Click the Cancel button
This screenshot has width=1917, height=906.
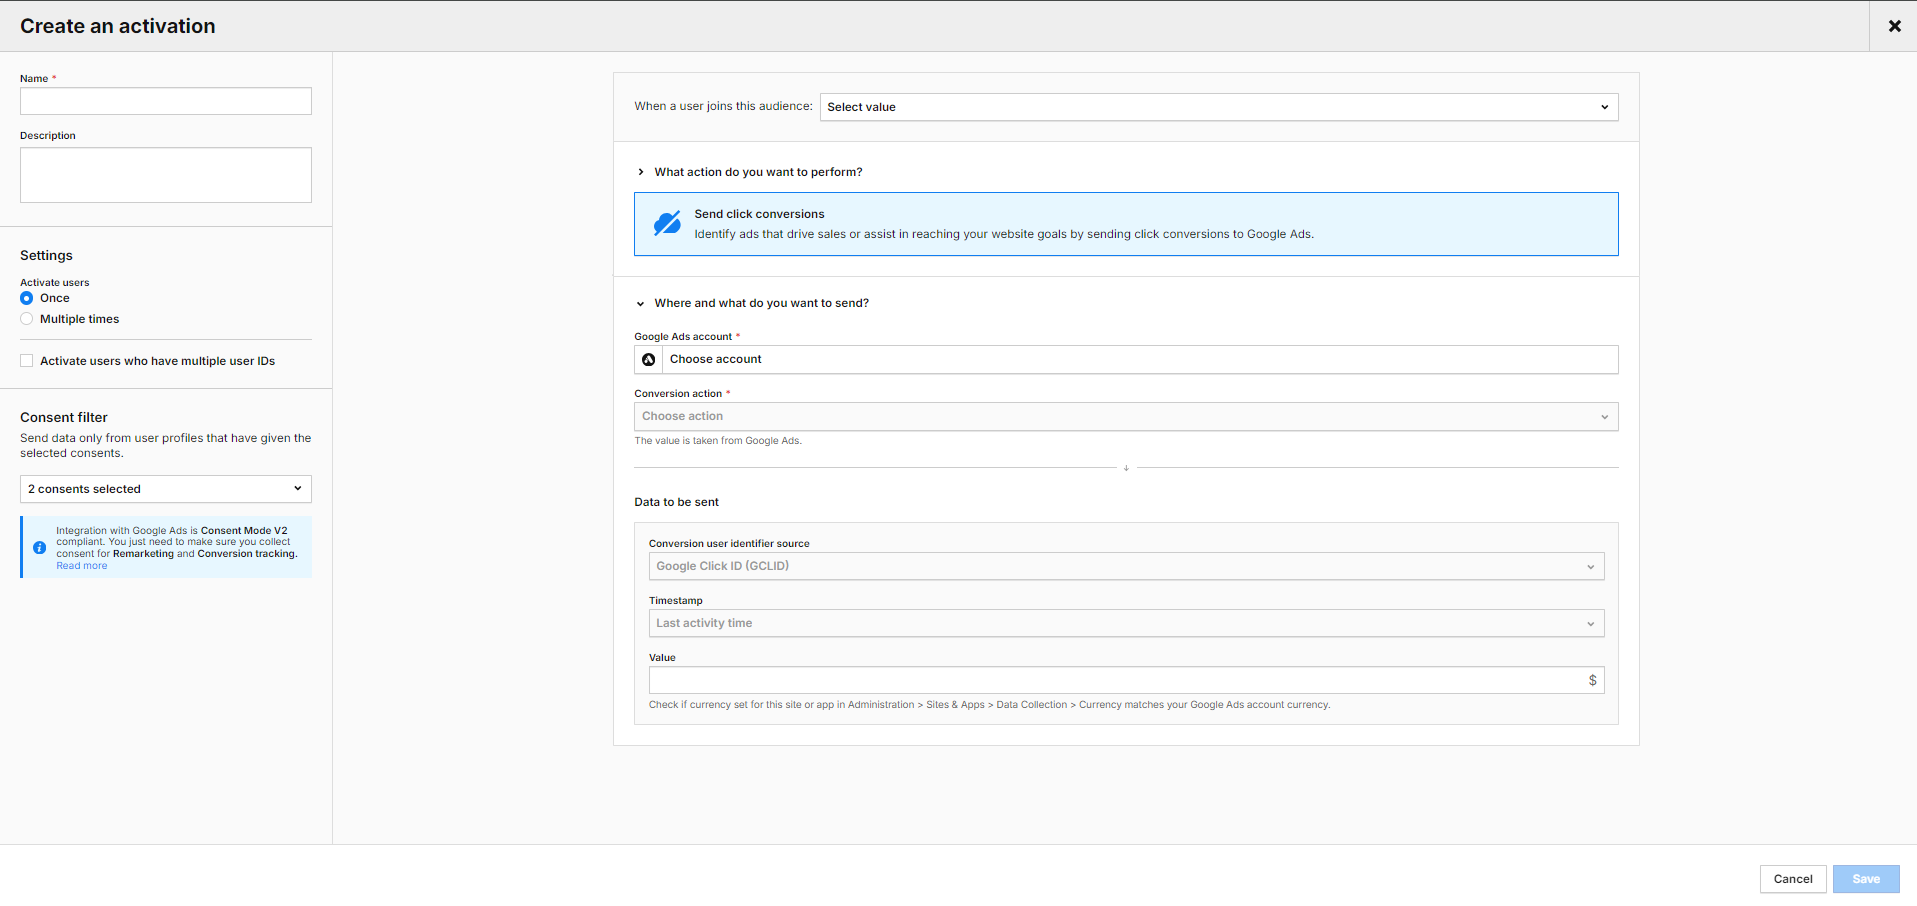click(1793, 879)
